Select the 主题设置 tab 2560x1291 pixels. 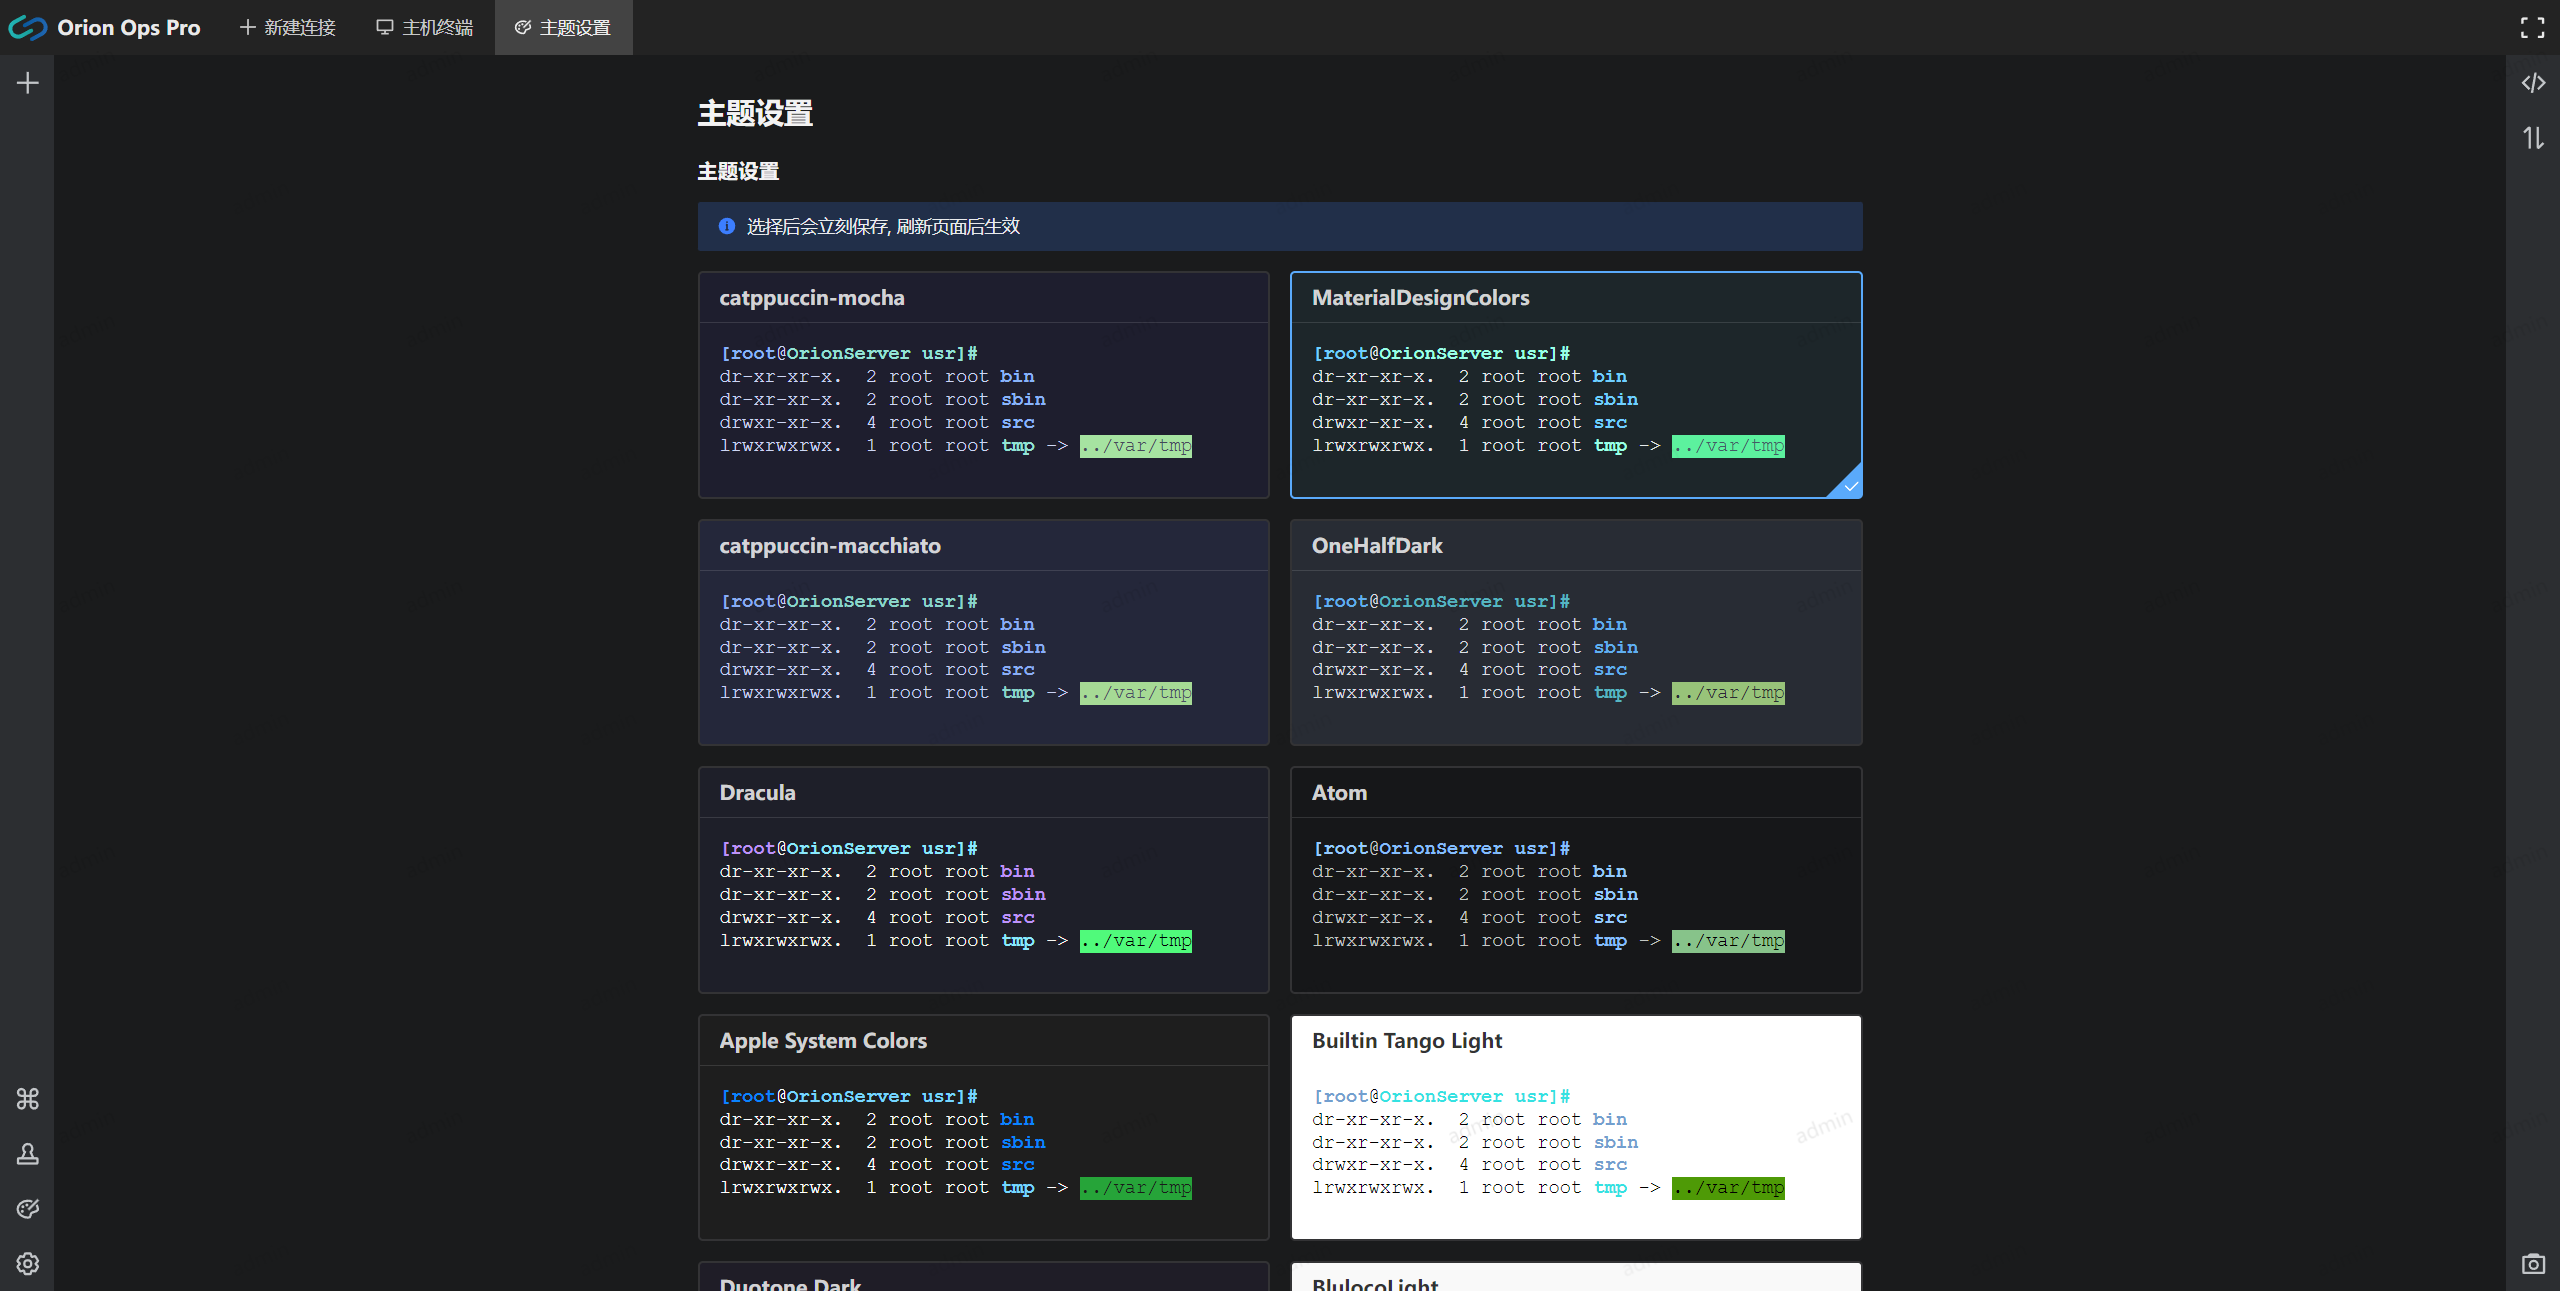coord(563,28)
